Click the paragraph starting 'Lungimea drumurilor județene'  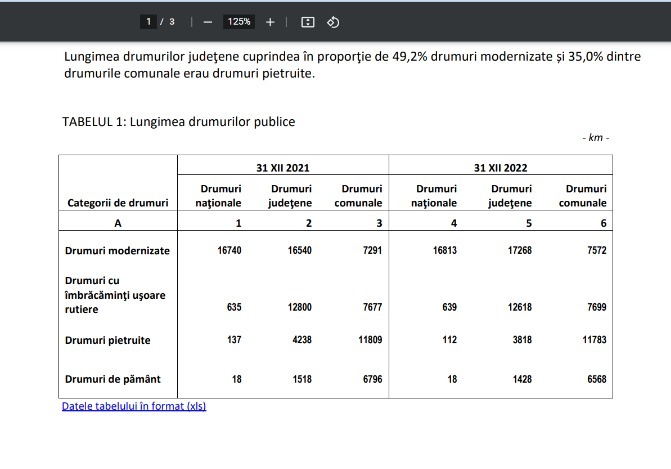[x=352, y=65]
